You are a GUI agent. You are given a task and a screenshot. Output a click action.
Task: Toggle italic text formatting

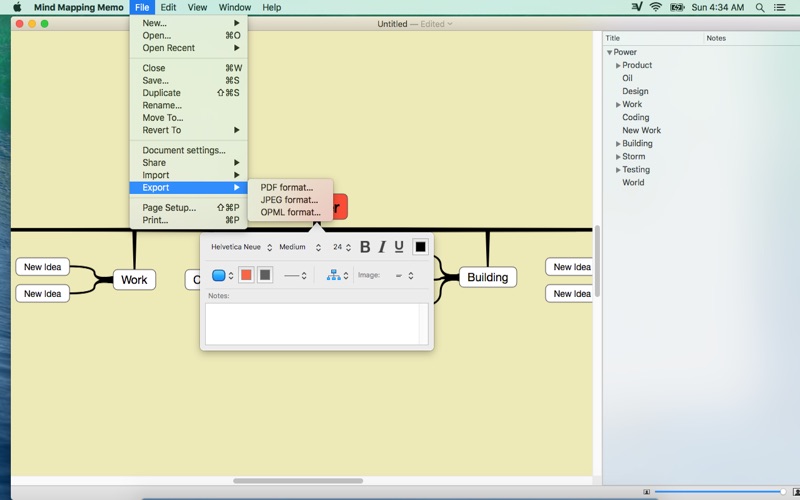point(382,247)
